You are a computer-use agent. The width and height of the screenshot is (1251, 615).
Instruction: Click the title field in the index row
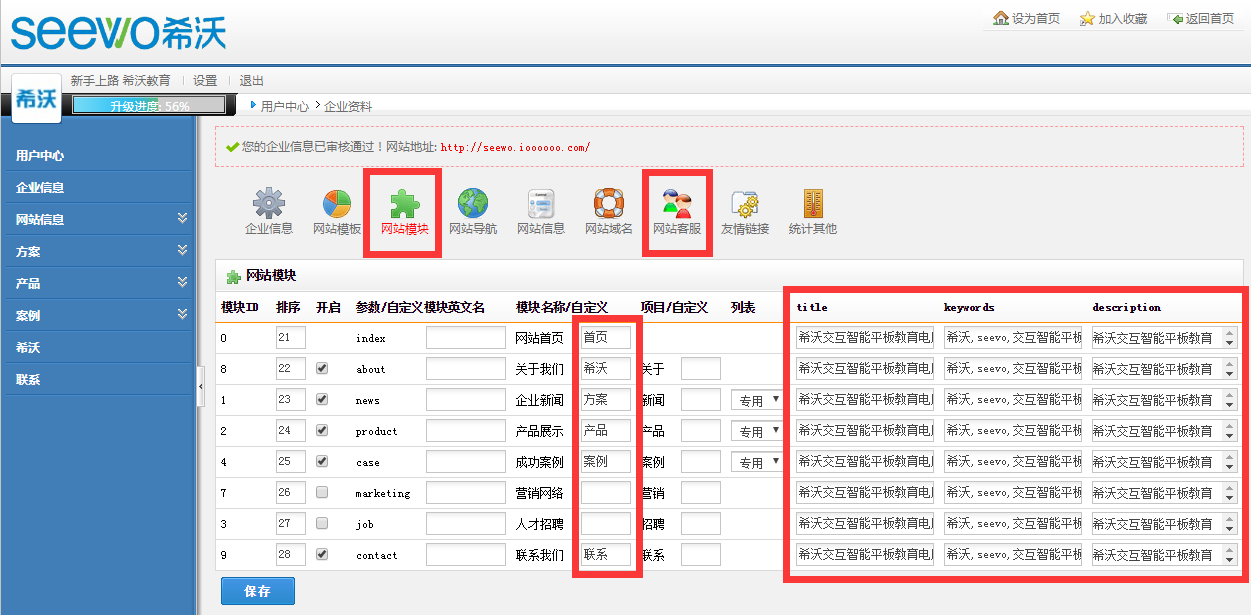(865, 338)
